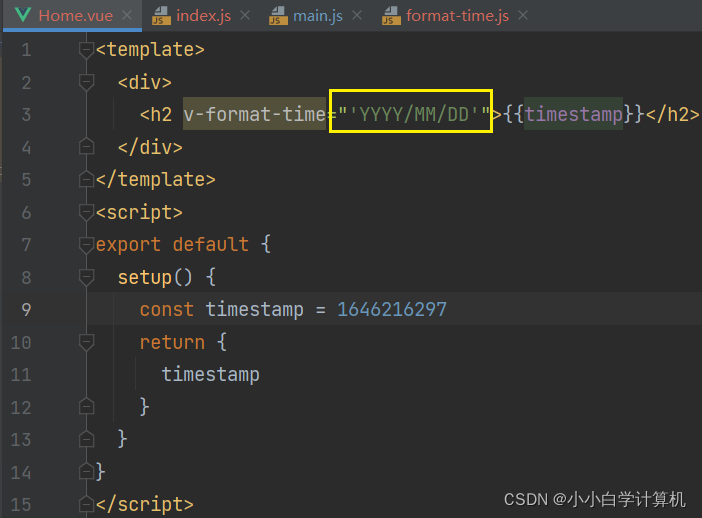The width and height of the screenshot is (702, 518).
Task: Collapse the setup() function fold on line 8
Action: click(86, 277)
